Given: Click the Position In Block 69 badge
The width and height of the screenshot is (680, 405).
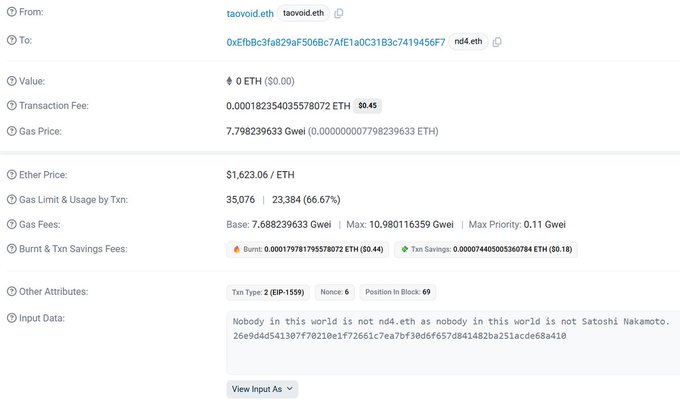Looking at the screenshot, I should [398, 292].
